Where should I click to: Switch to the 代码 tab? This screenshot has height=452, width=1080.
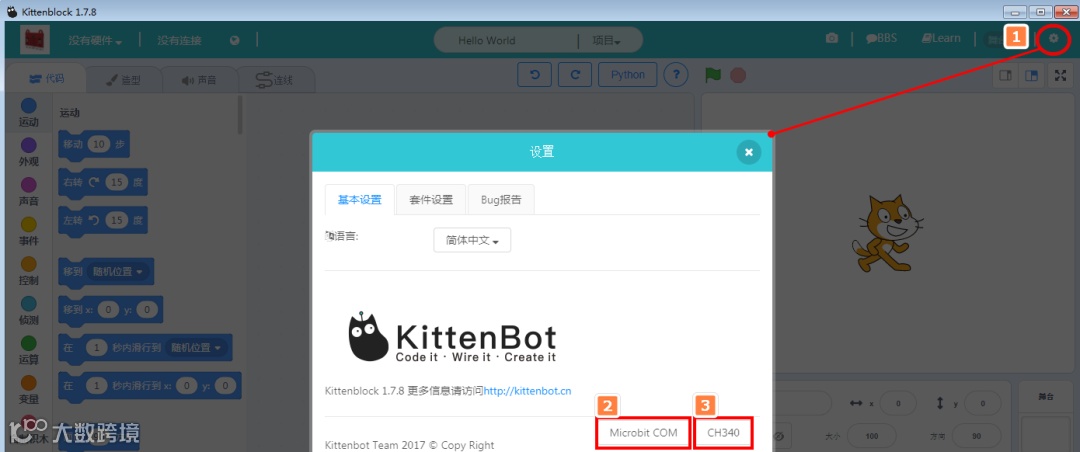45,79
